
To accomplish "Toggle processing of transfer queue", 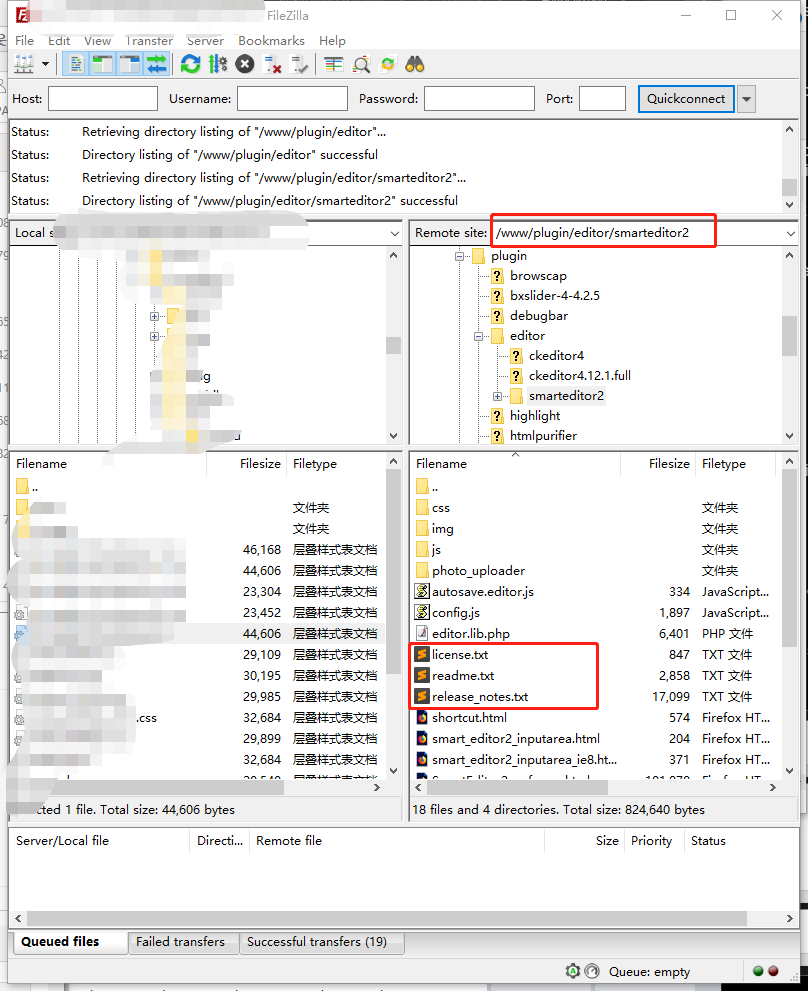I will pos(217,64).
